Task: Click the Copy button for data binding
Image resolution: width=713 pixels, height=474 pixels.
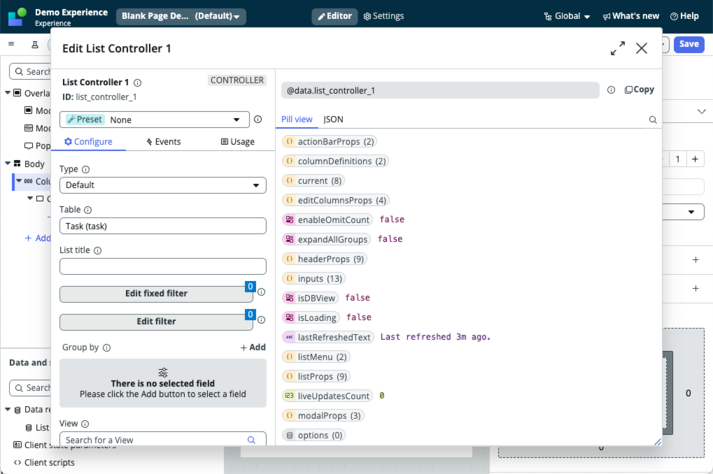Action: coord(639,90)
